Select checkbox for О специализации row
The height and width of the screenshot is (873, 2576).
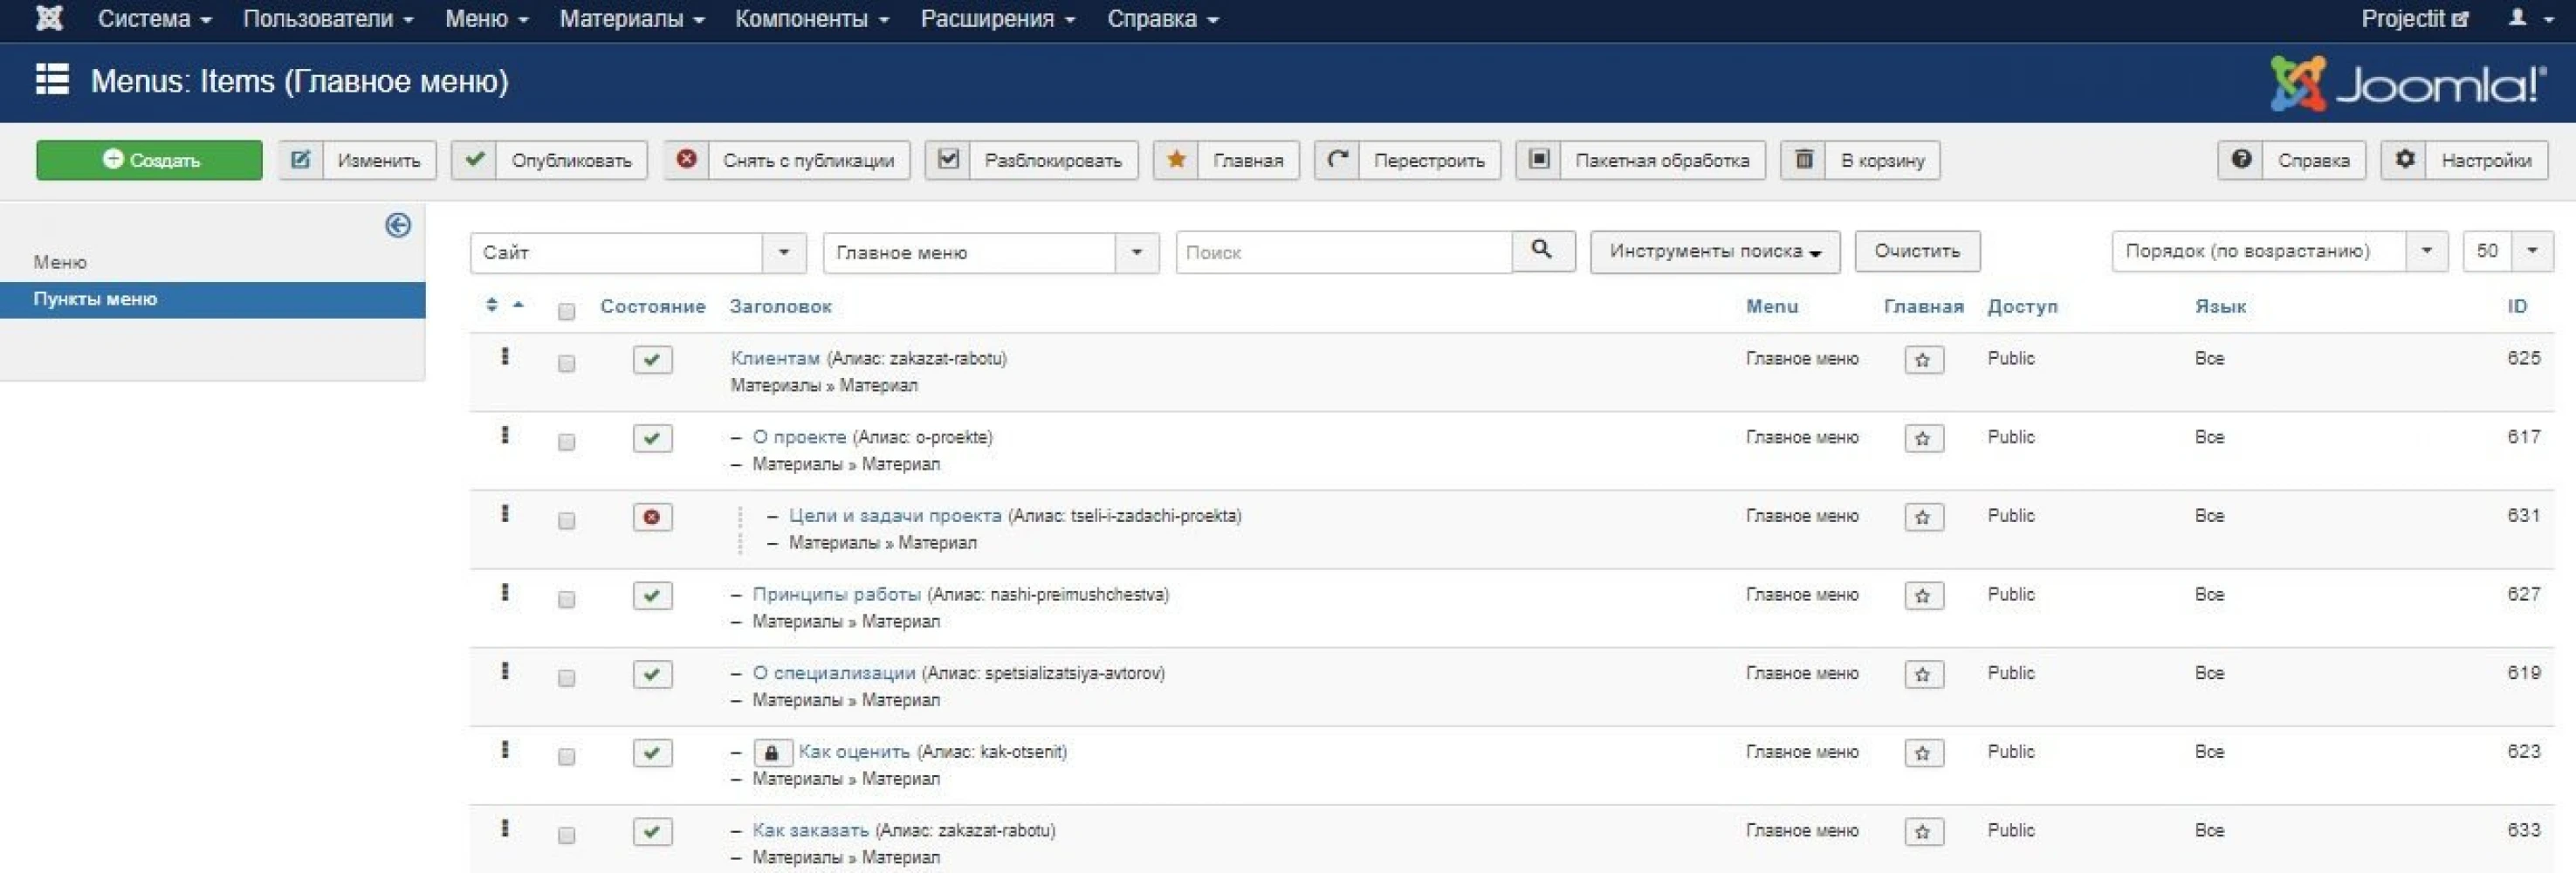tap(566, 678)
